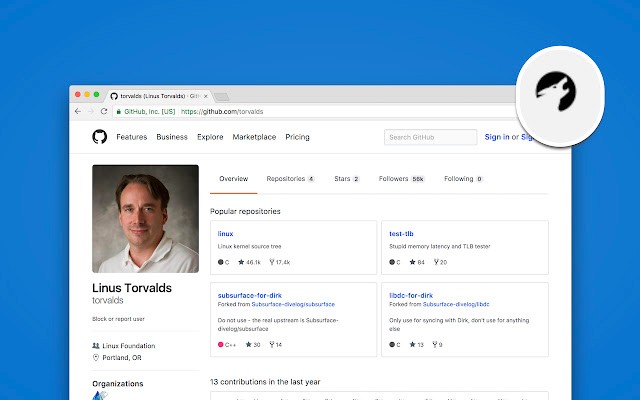Open the Features menu item
640x400 pixels.
131,137
